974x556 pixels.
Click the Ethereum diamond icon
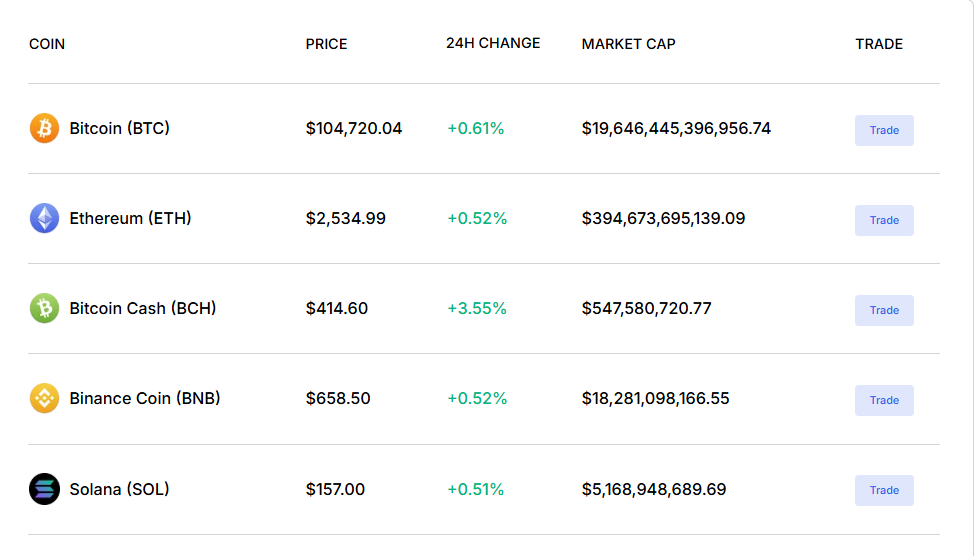pos(44,218)
